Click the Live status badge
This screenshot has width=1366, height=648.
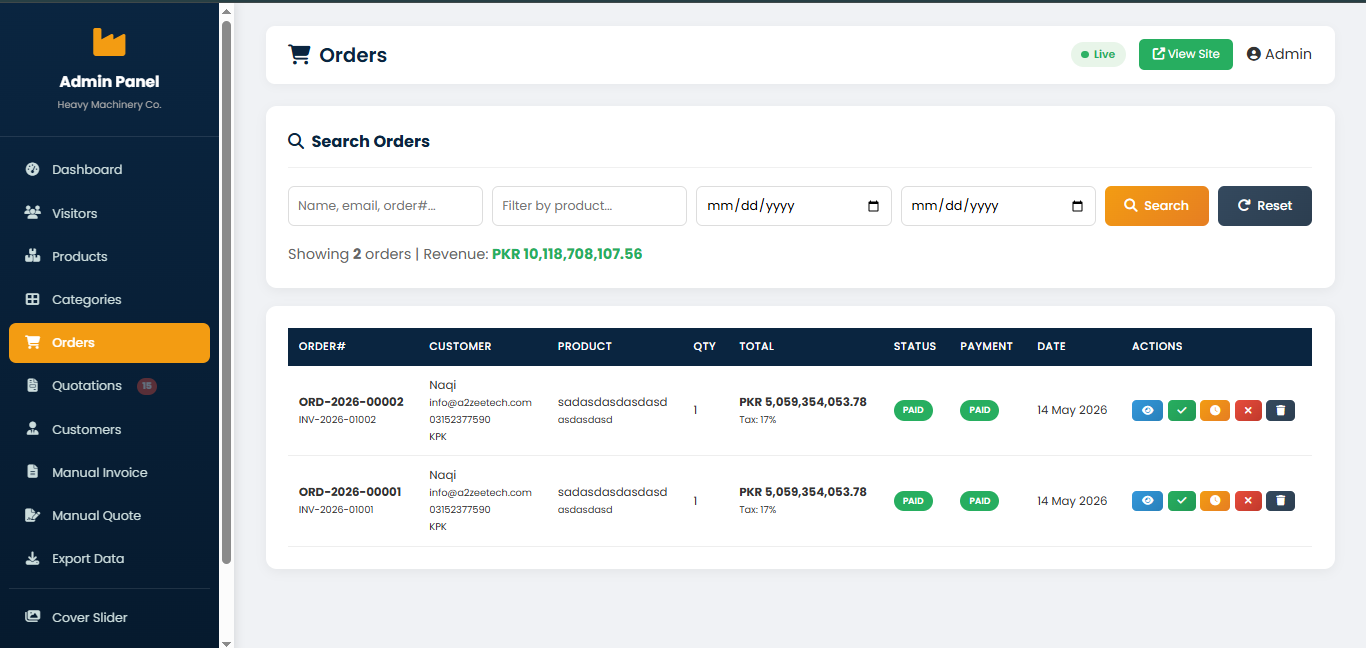click(1098, 54)
